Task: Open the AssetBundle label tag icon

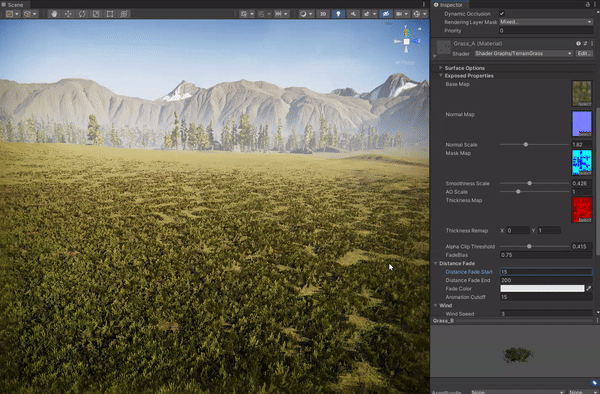Action: coord(594,383)
